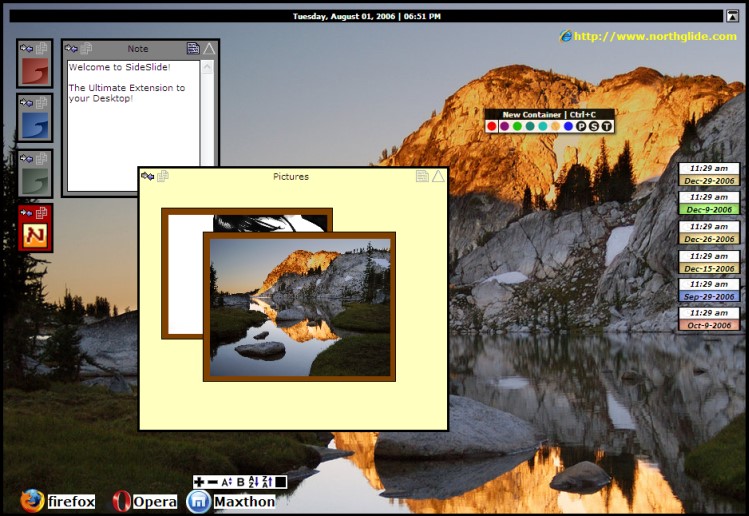
Task: Click the copy icon in Note header
Action: click(x=86, y=48)
